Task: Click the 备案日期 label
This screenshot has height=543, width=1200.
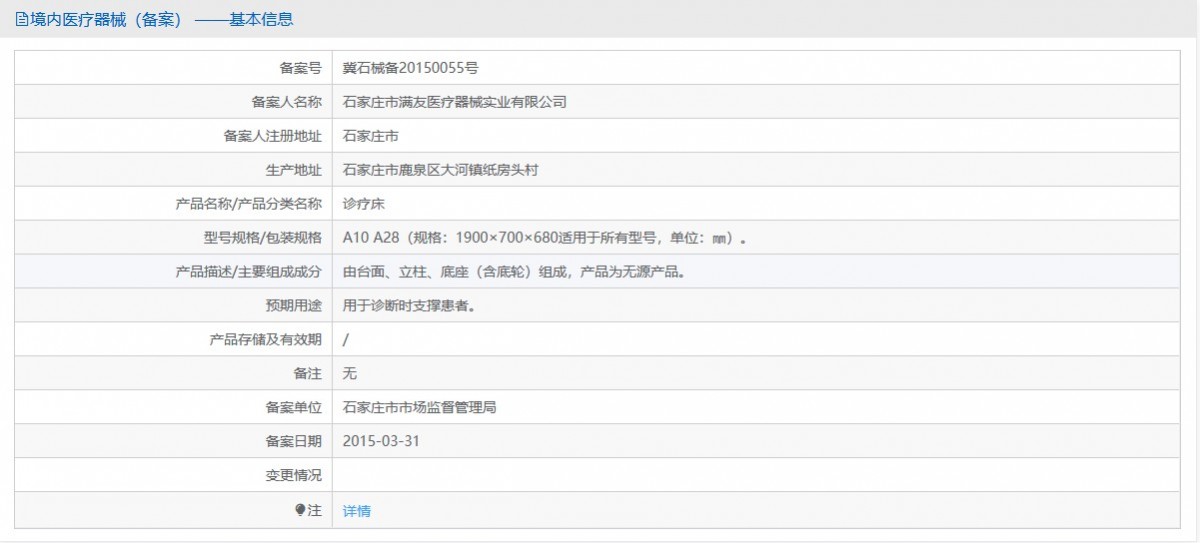Action: (294, 442)
